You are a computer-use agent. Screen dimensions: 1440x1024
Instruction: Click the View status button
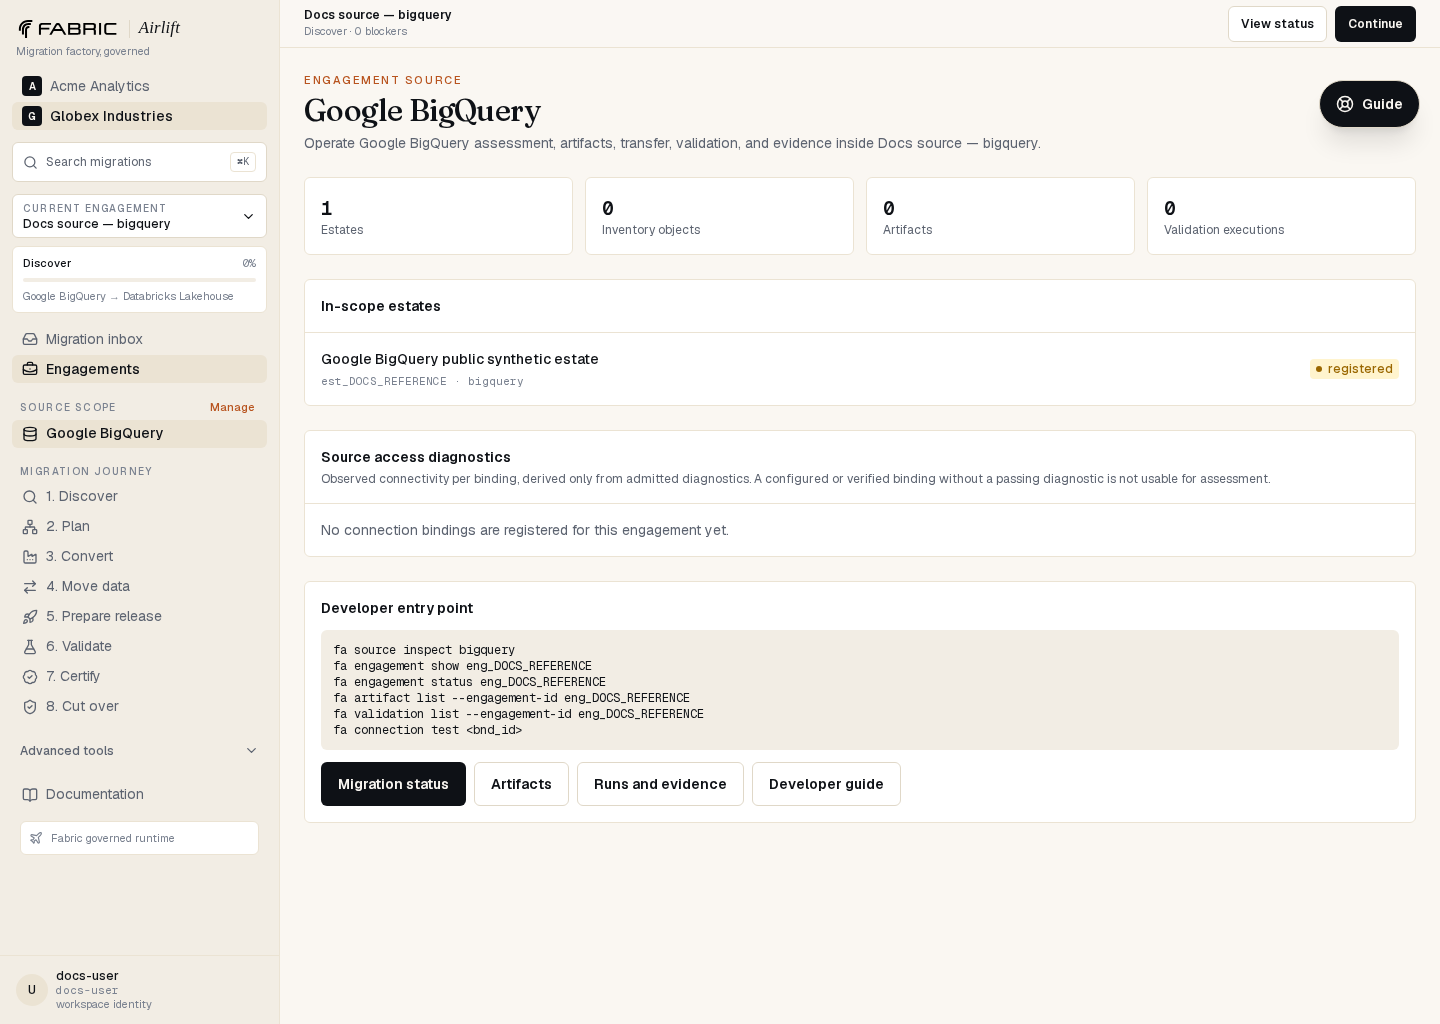pos(1277,24)
